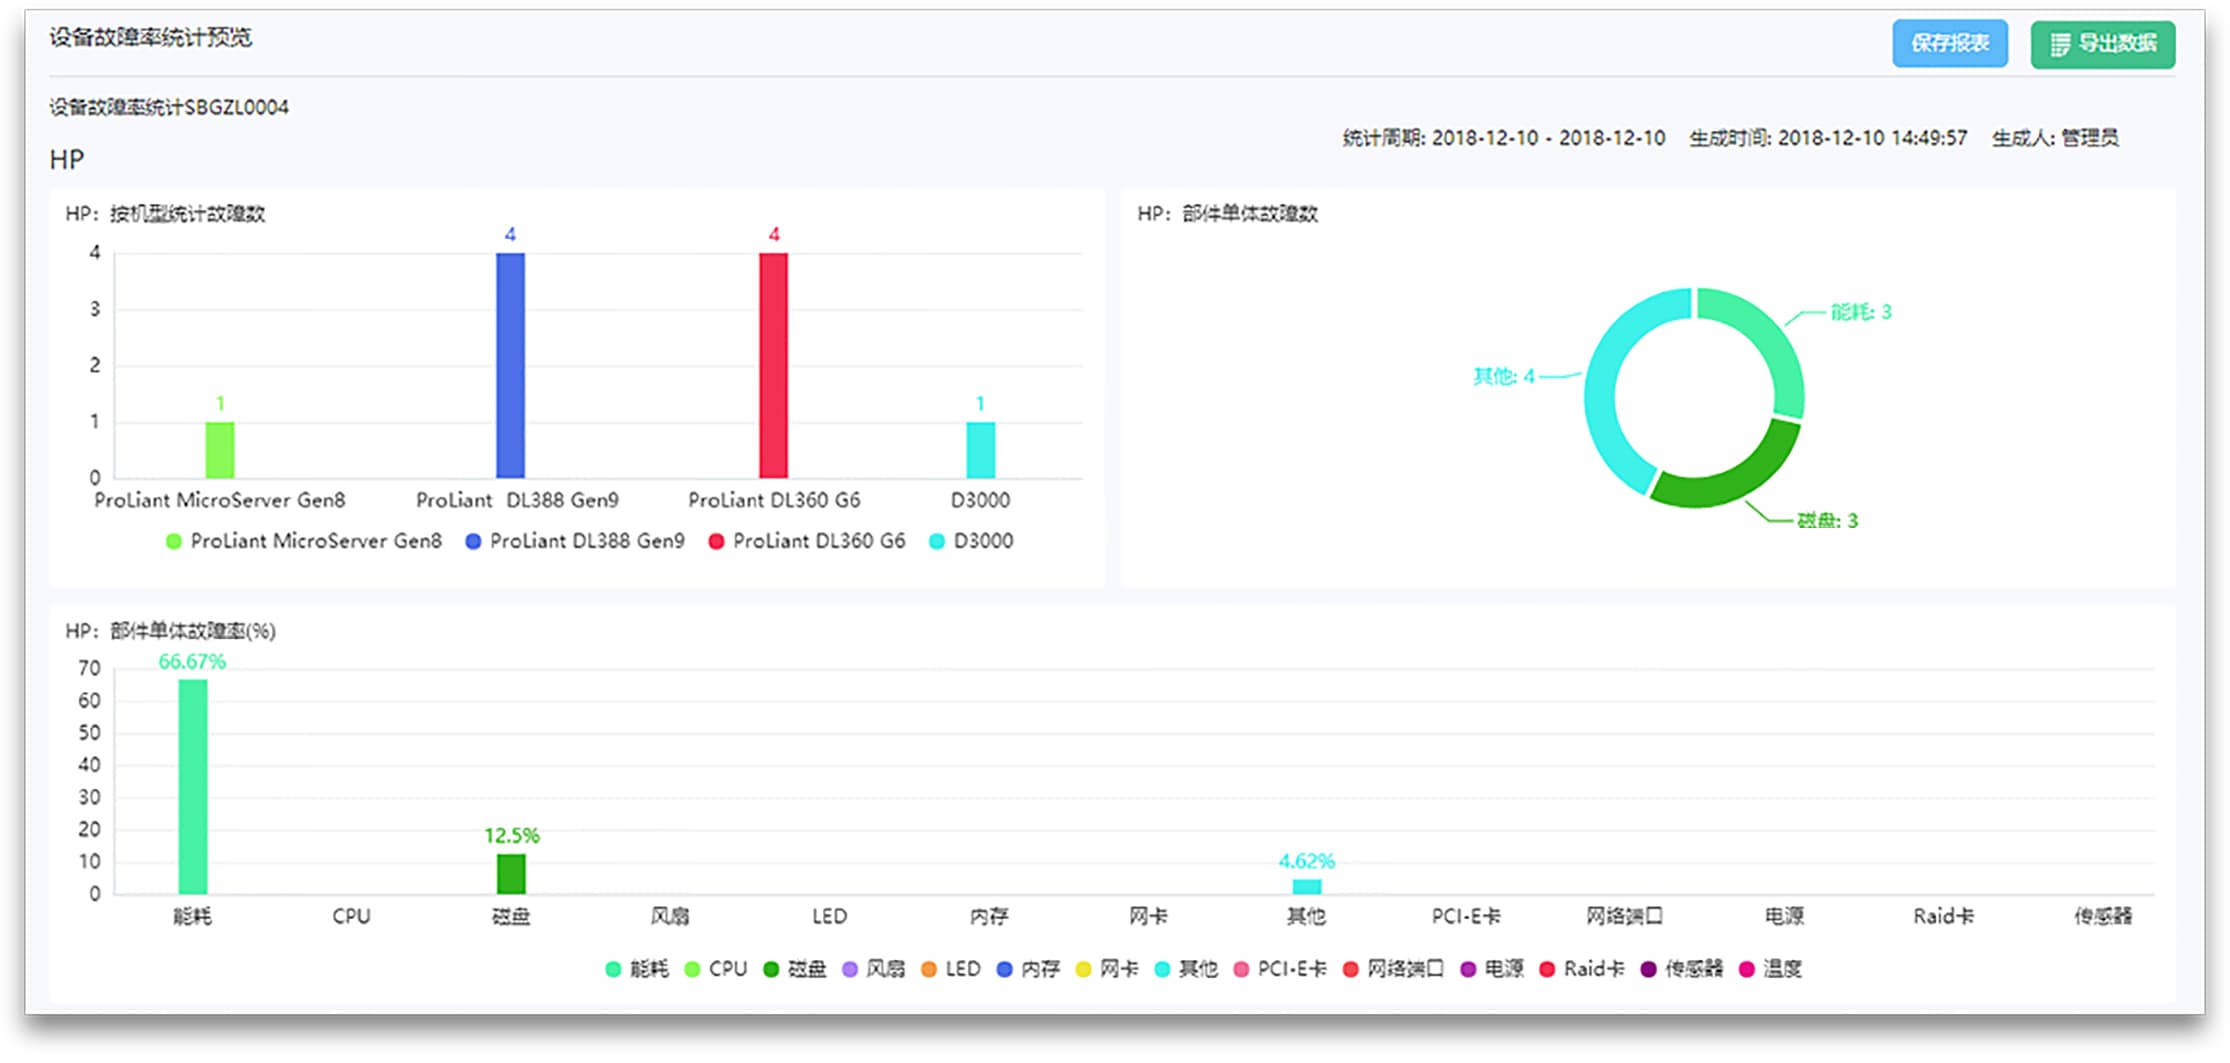Toggle ProLiant DL360 G6 legend entry
This screenshot has width=2230, height=1063.
806,541
